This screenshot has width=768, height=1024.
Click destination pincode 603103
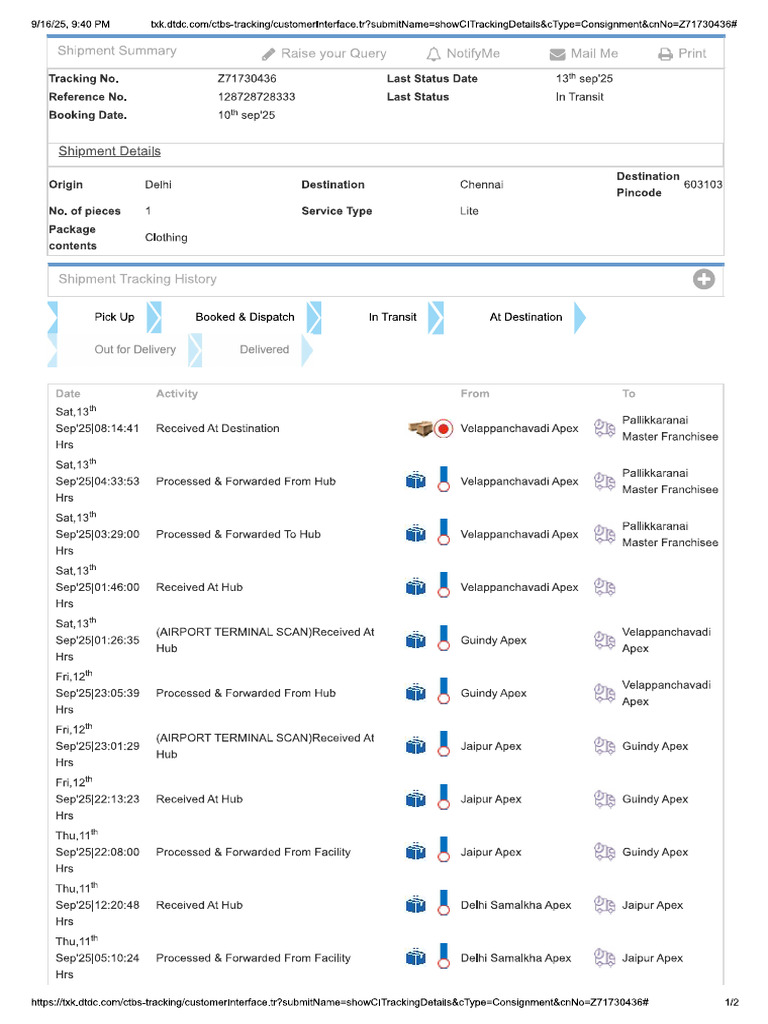click(x=703, y=184)
